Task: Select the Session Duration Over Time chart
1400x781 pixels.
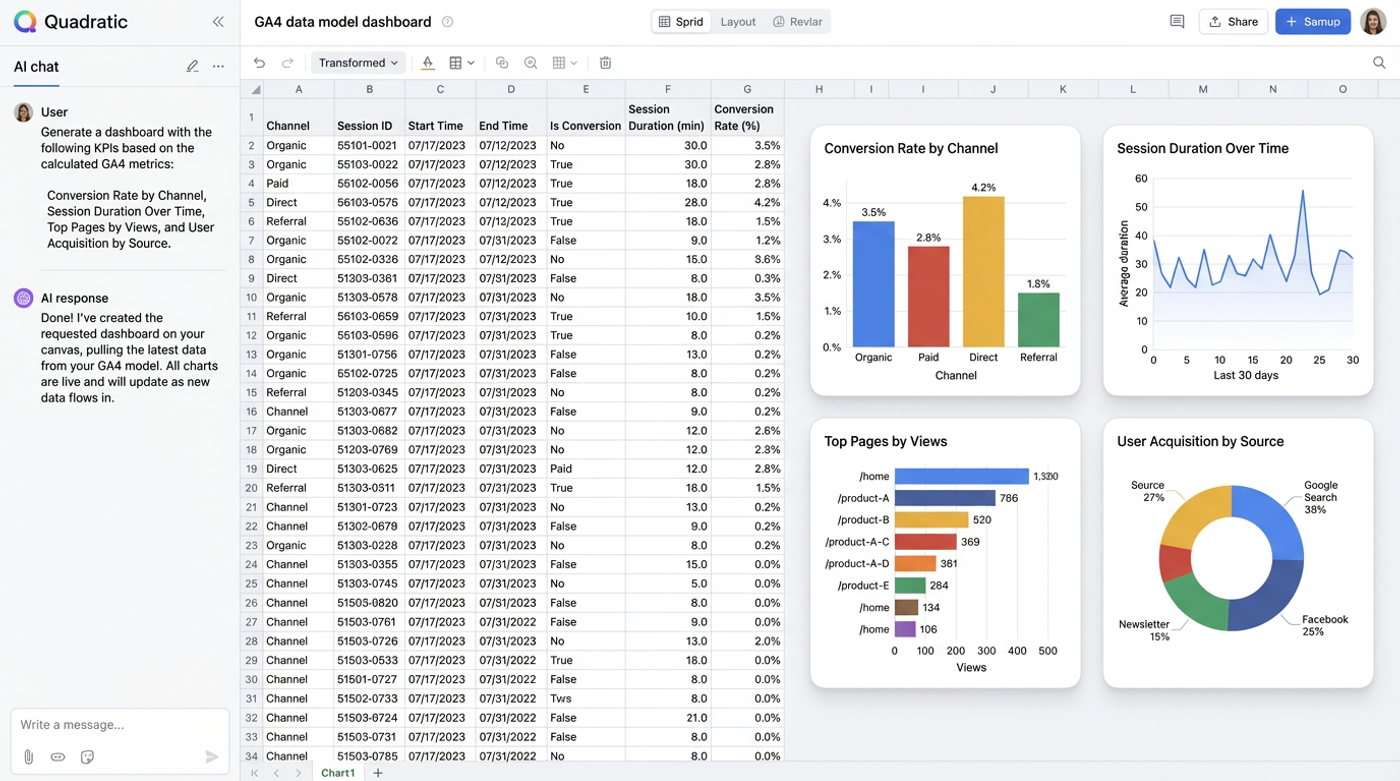Action: [1238, 260]
